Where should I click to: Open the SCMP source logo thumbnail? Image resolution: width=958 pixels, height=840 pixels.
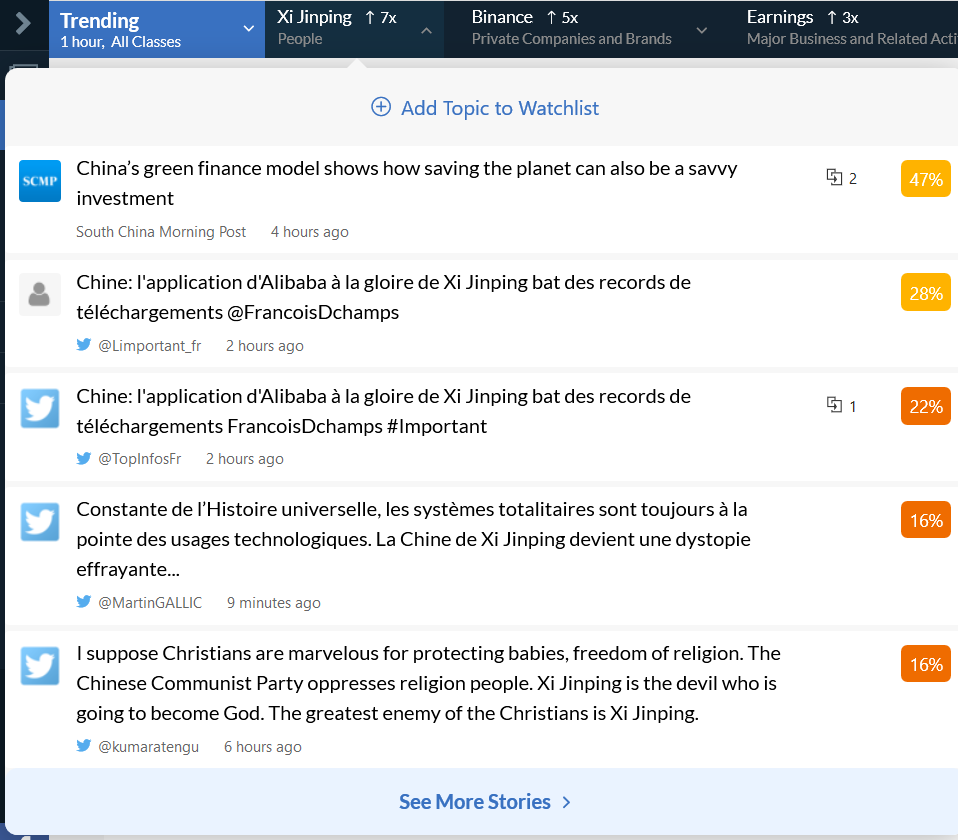coord(40,181)
